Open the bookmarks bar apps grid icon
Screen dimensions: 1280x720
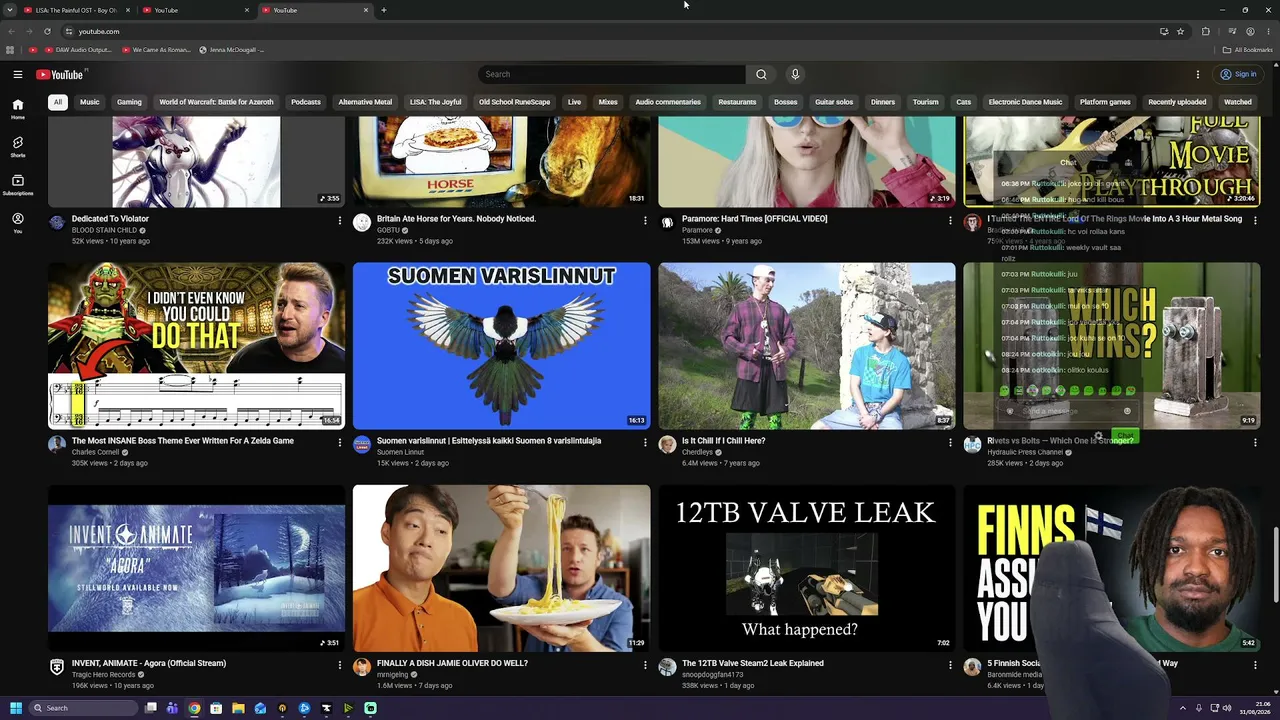[x=10, y=49]
